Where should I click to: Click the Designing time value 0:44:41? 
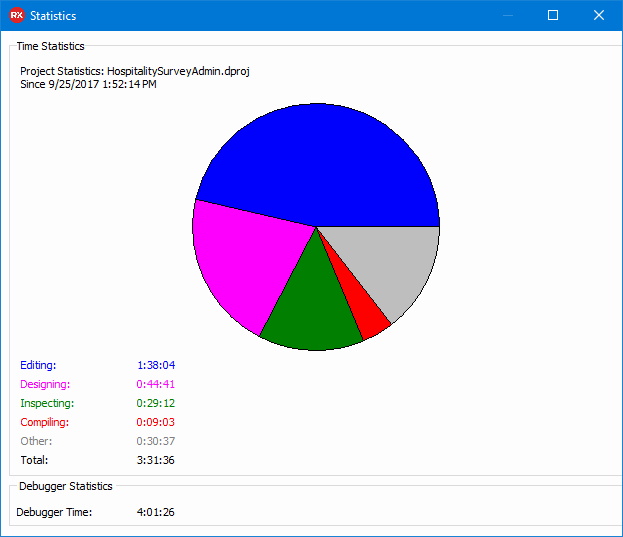156,384
